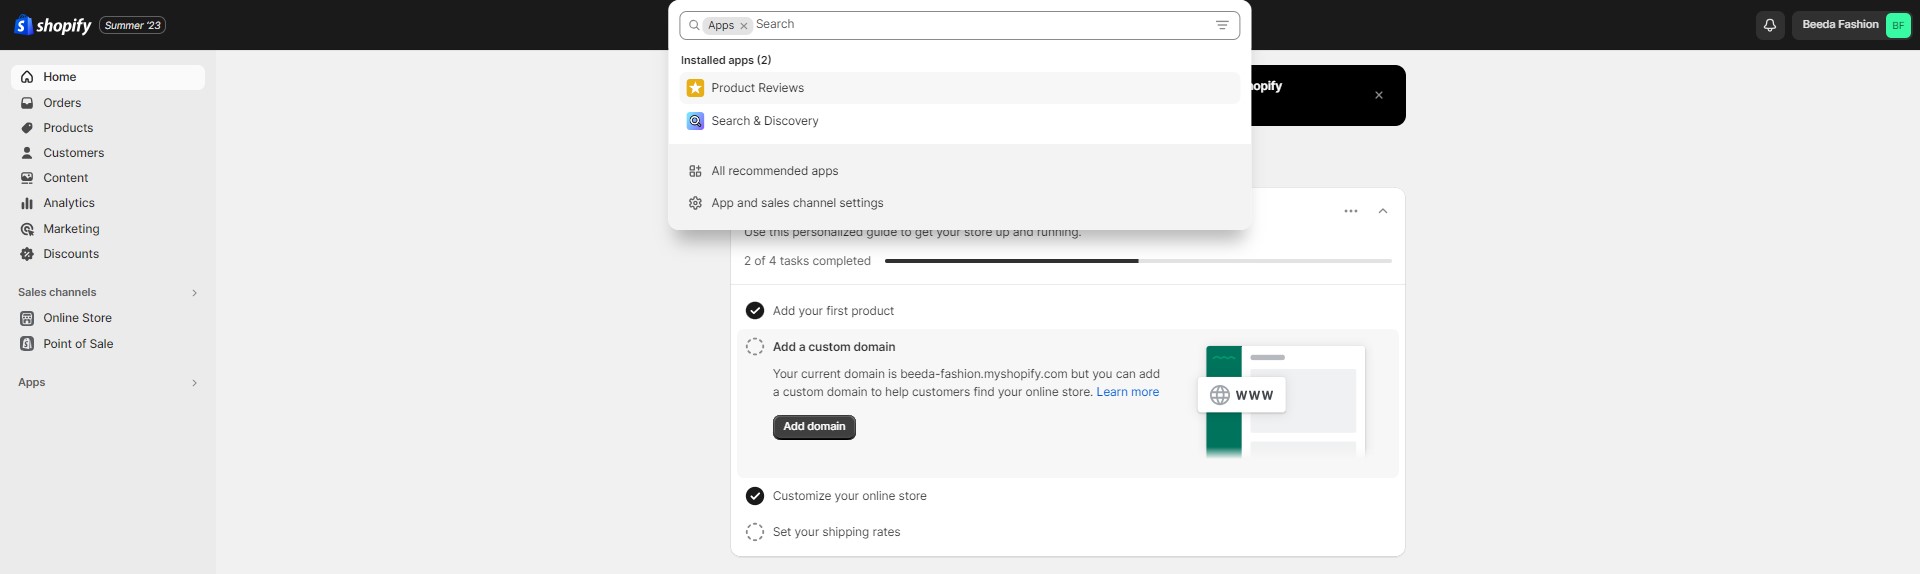Open the setup guide three-dot menu
Screen dimensions: 1920x574
(1351, 211)
